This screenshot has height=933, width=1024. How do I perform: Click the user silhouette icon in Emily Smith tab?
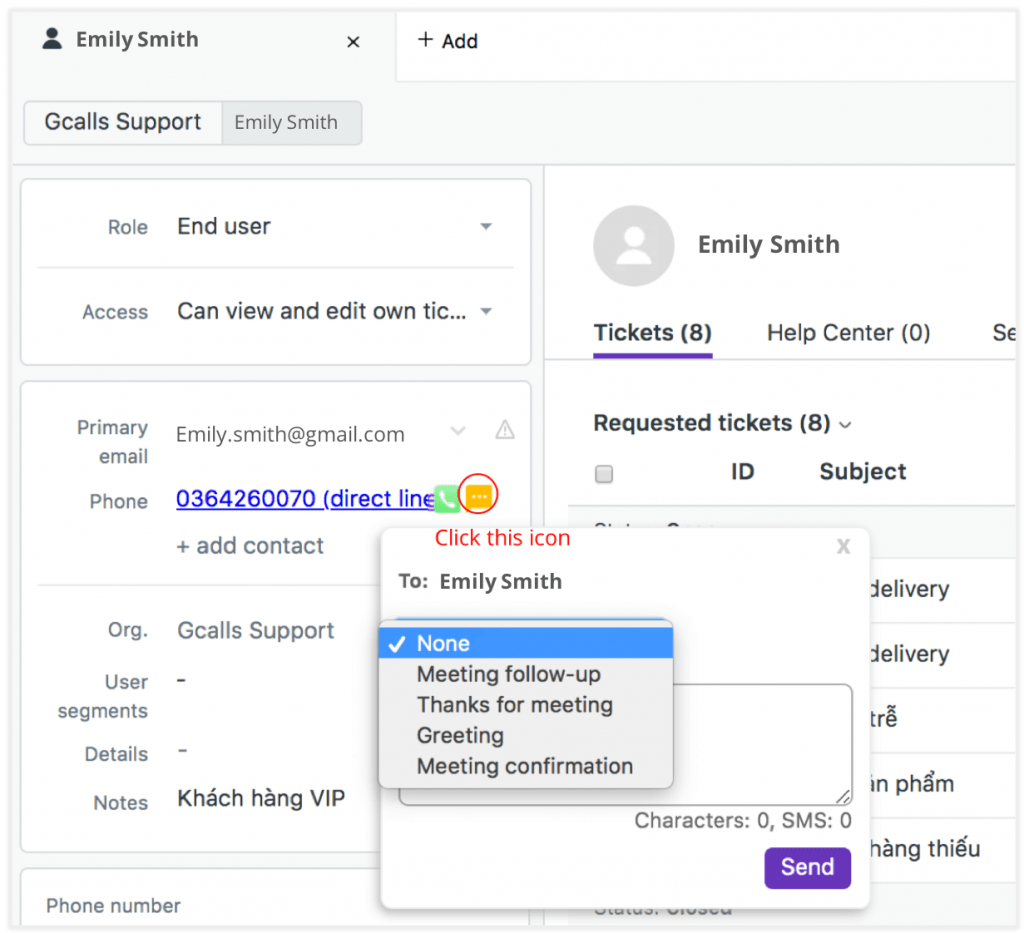click(52, 39)
